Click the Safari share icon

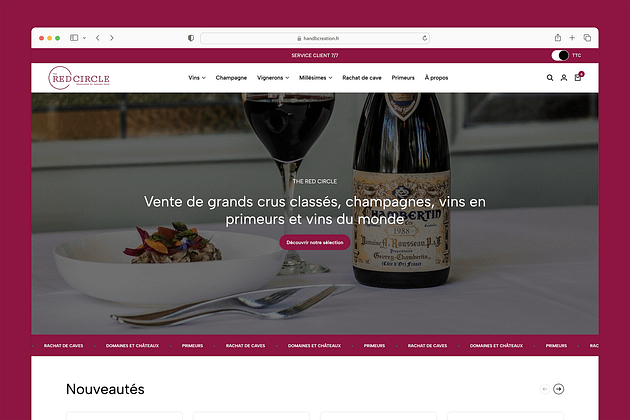558,38
